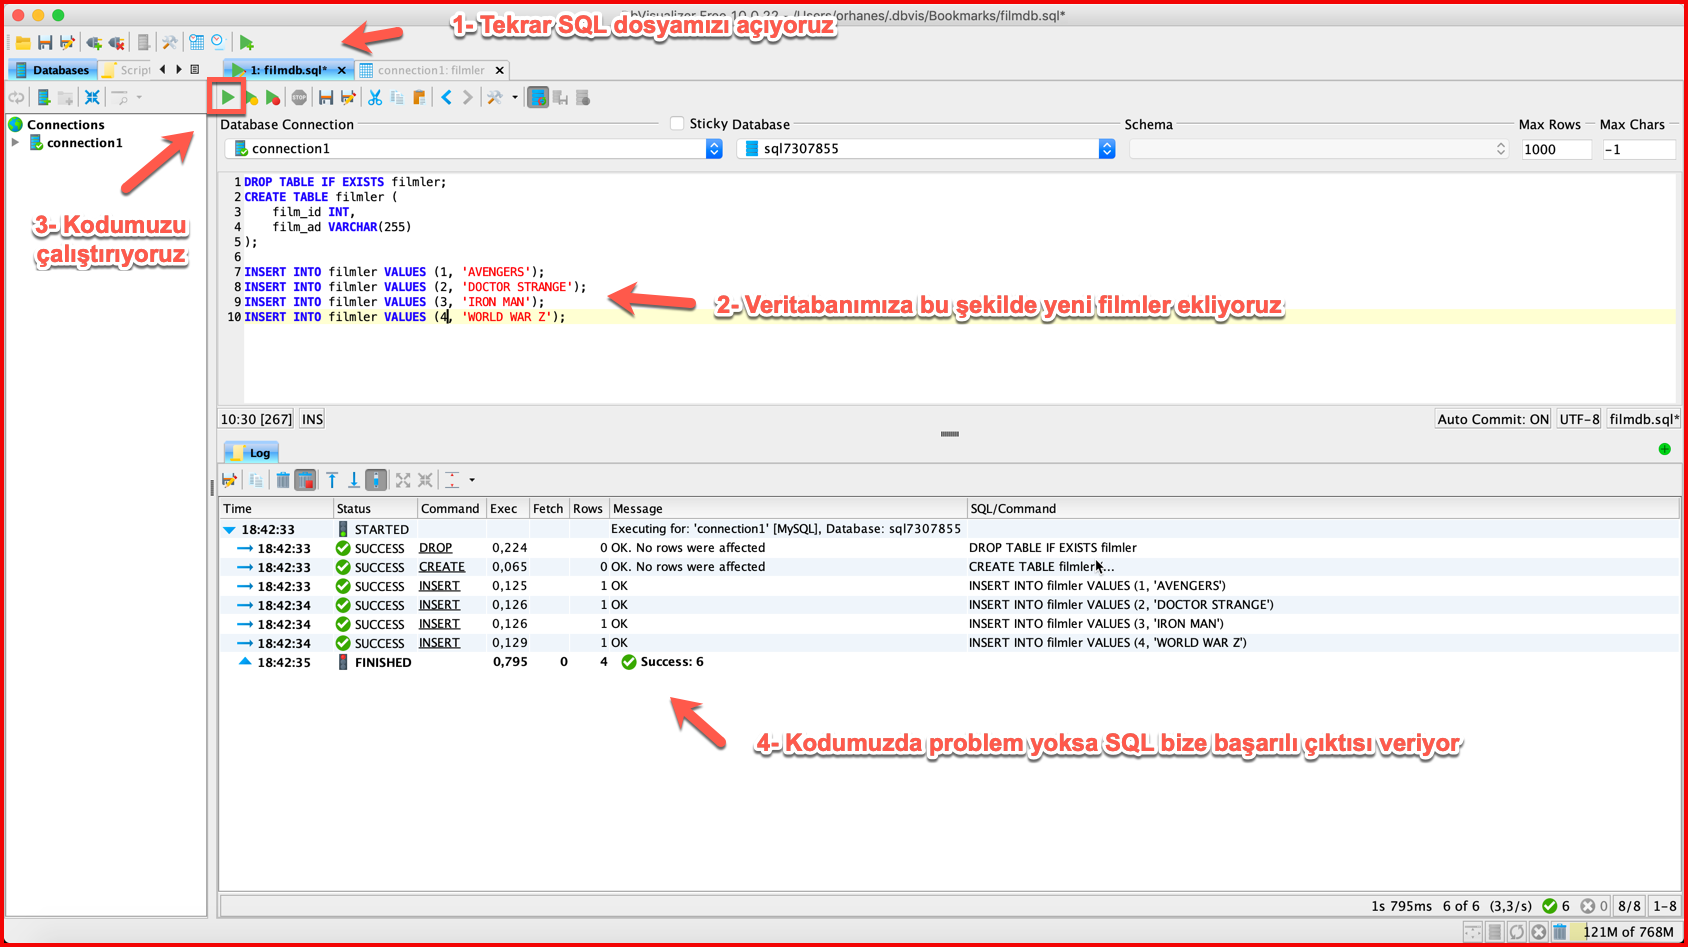This screenshot has width=1688, height=947.
Task: Toggle auto-scroll log button
Action: pyautogui.click(x=376, y=480)
